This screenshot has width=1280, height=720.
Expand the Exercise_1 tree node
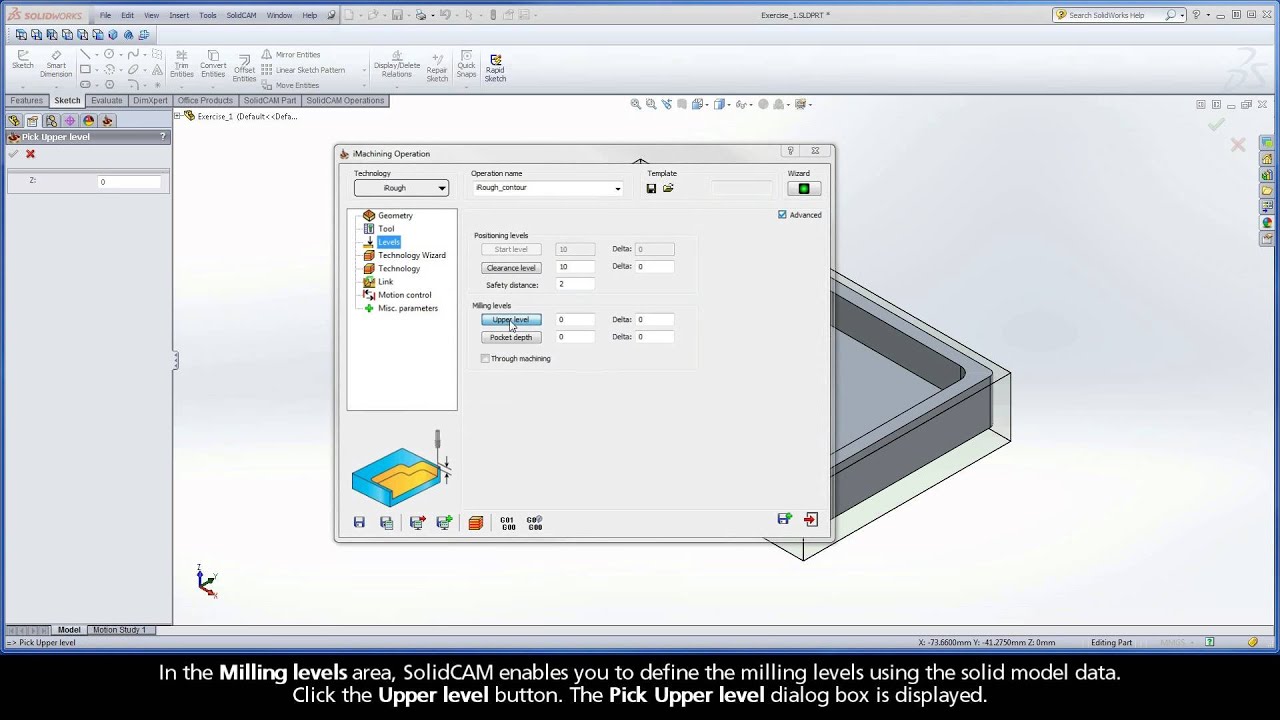tap(177, 116)
